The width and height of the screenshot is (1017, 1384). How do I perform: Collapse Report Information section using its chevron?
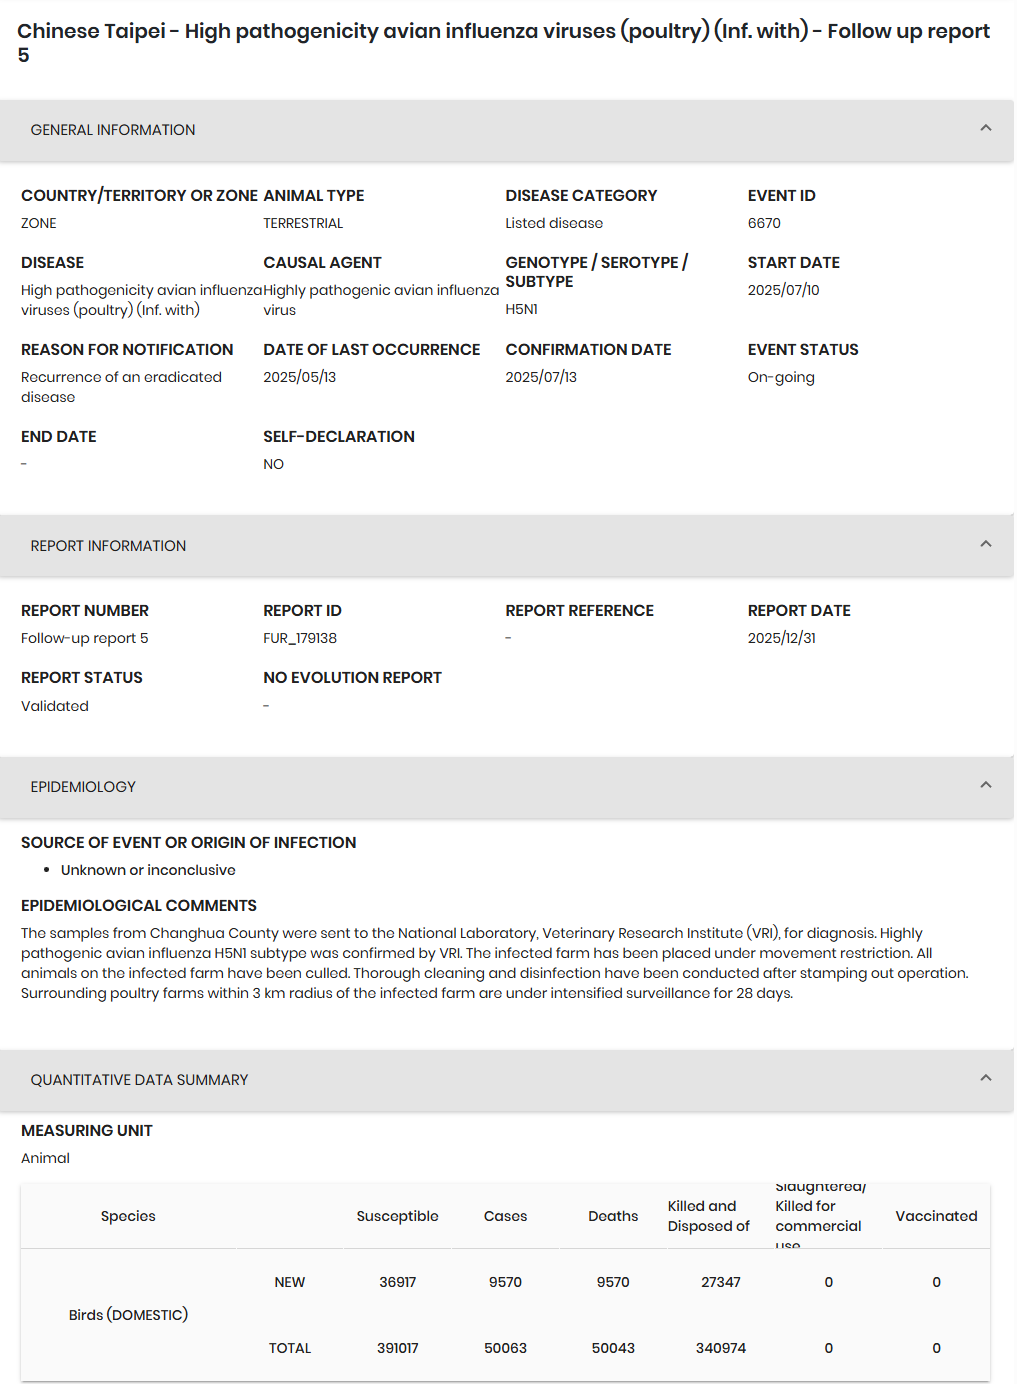click(x=985, y=544)
